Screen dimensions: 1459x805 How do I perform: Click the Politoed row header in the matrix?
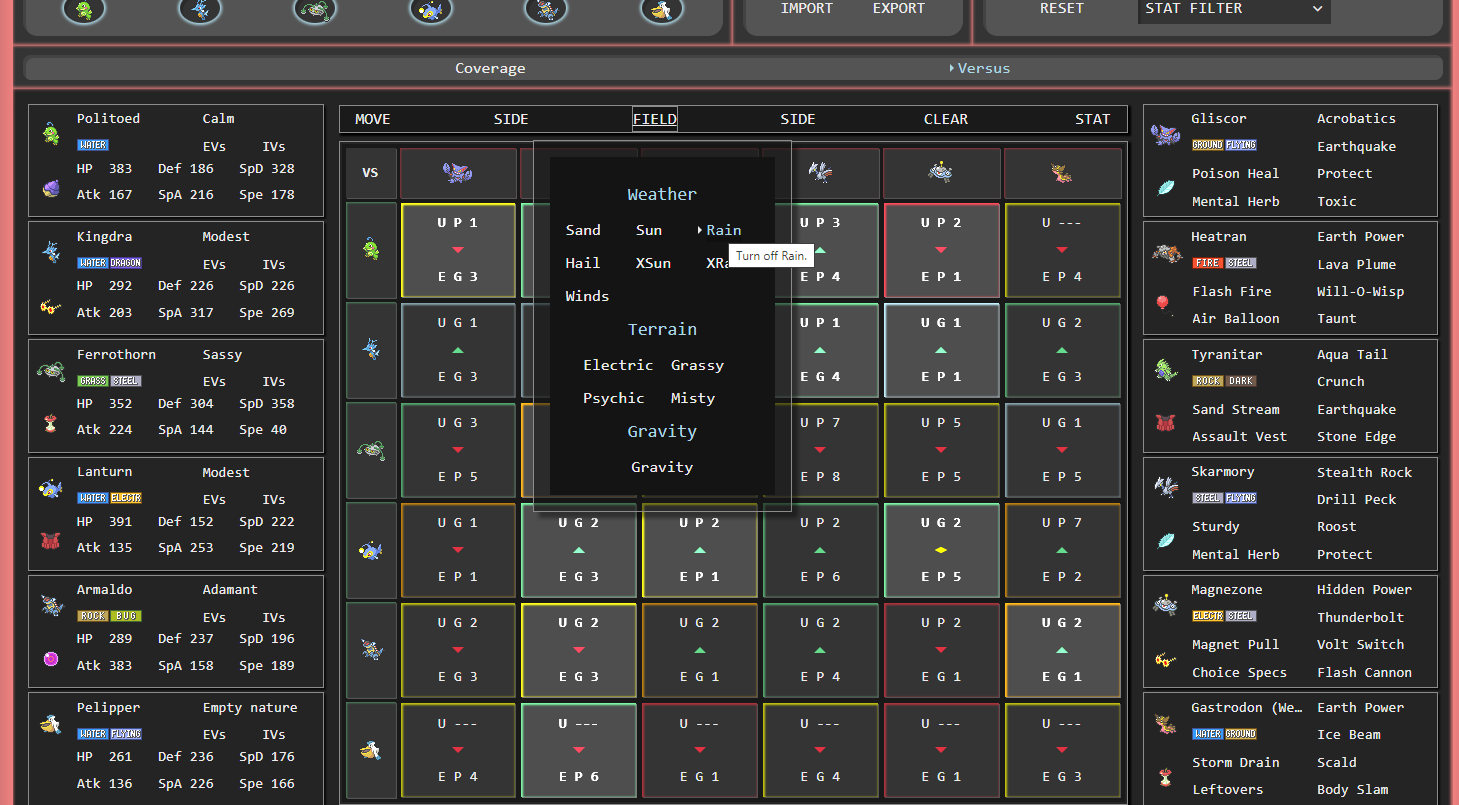point(371,249)
